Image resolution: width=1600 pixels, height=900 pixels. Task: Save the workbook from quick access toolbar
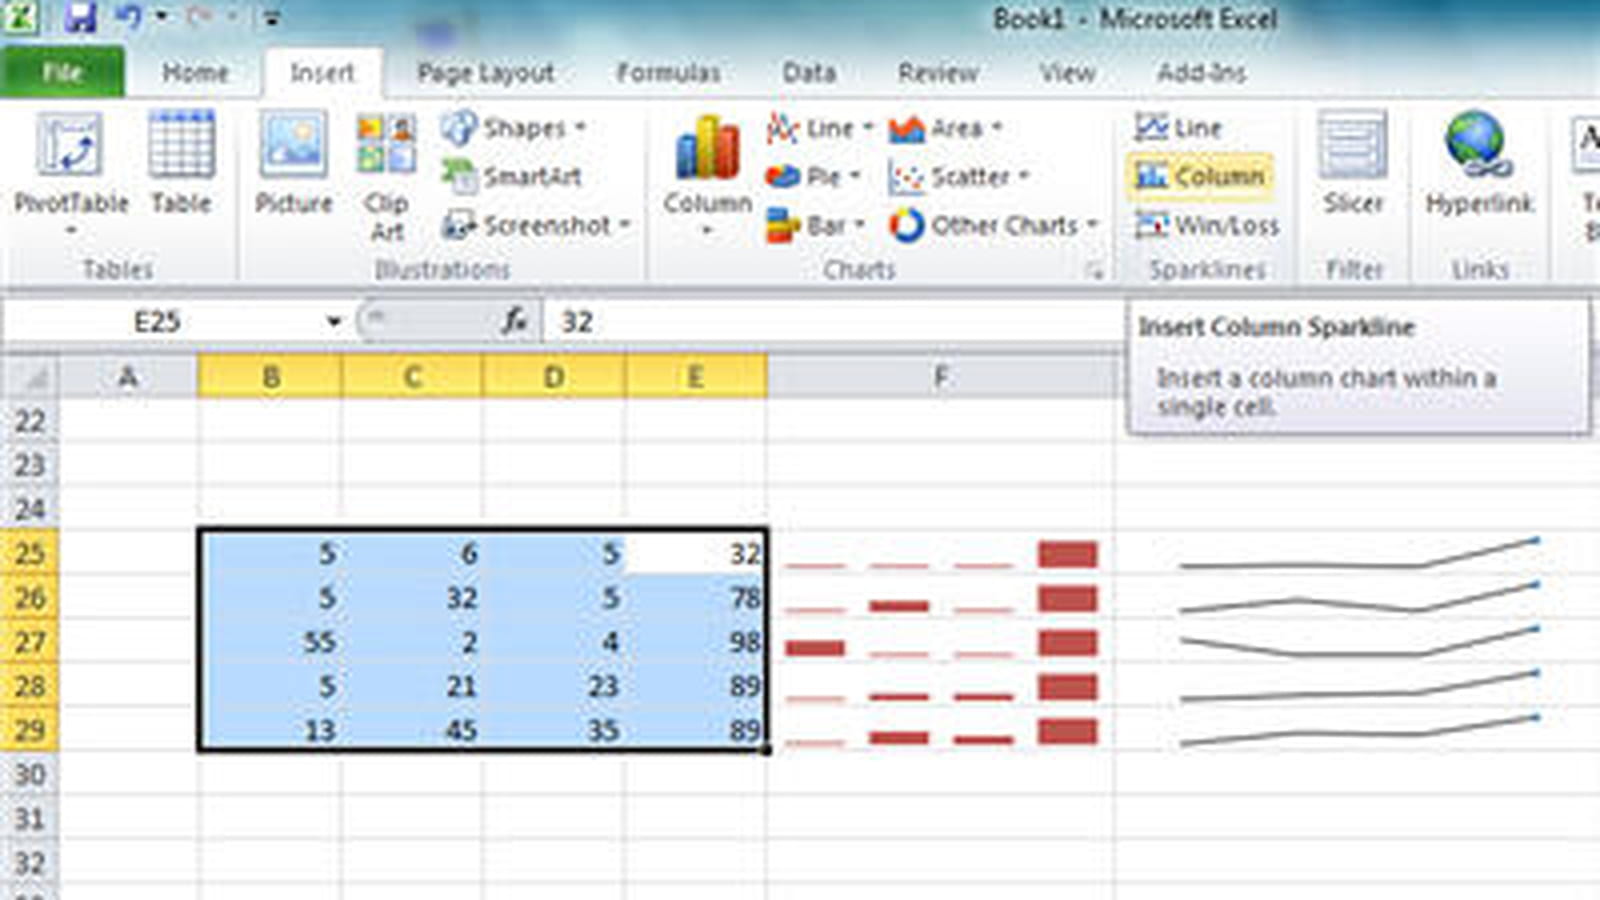coord(81,17)
